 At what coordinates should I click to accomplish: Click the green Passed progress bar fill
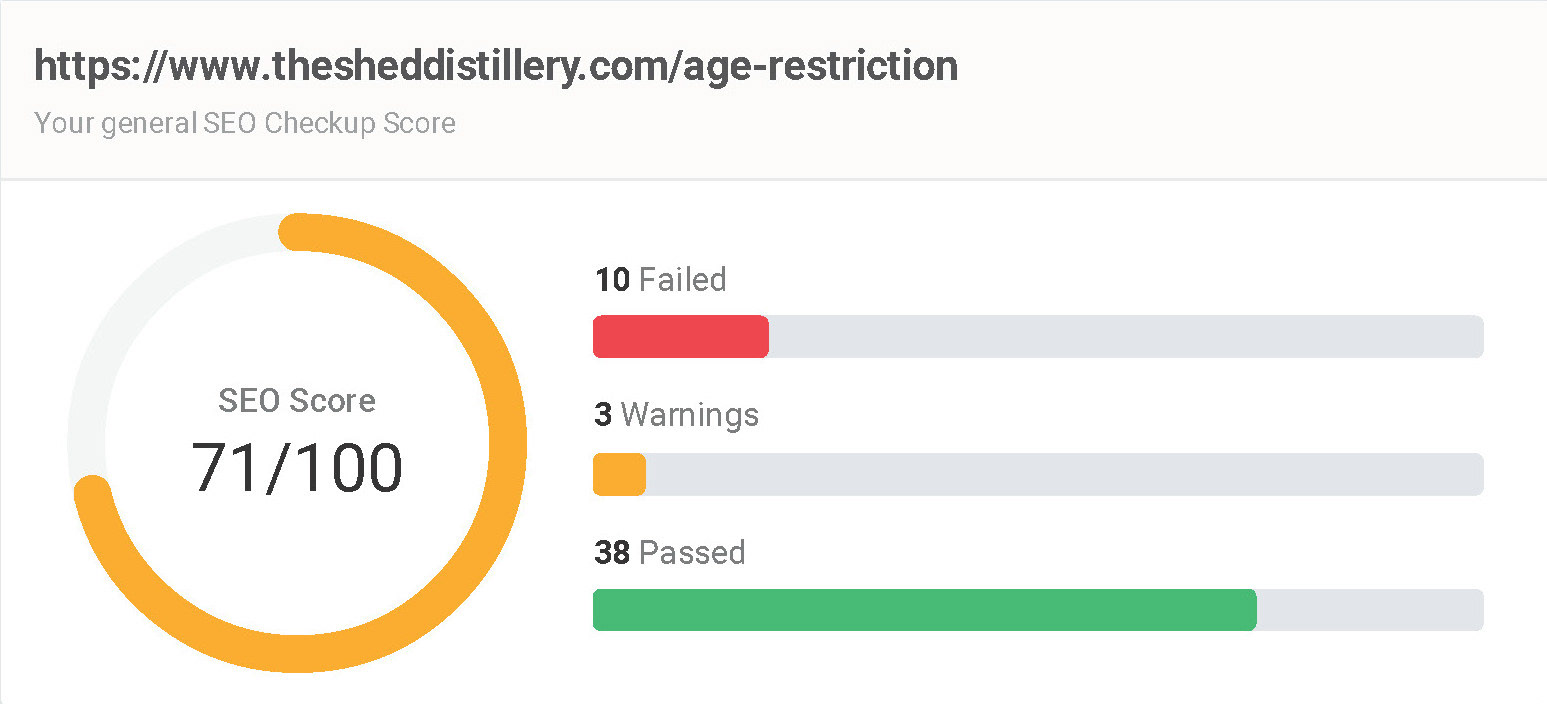[x=925, y=610]
